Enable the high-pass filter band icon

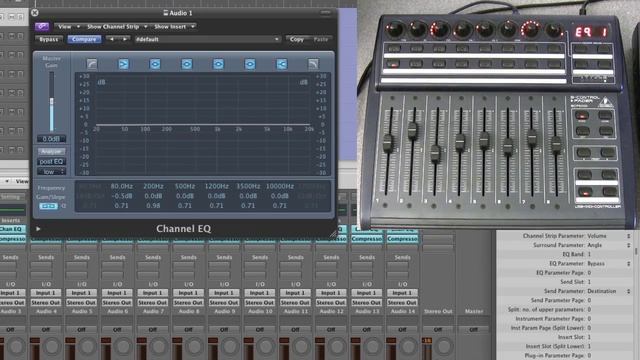click(92, 64)
